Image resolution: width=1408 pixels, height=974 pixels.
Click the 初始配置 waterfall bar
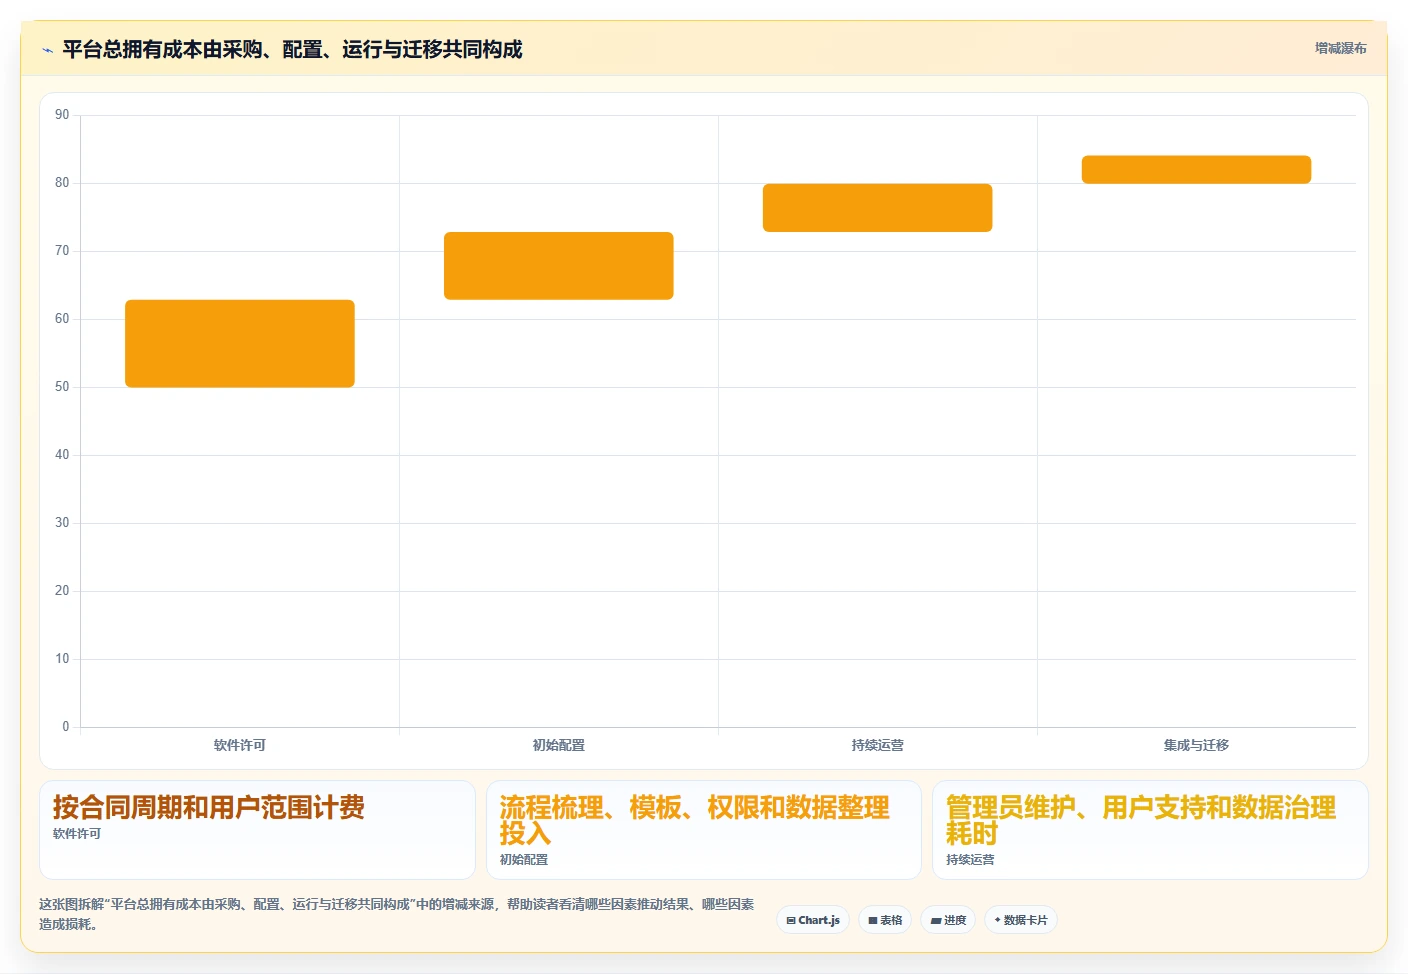point(559,266)
